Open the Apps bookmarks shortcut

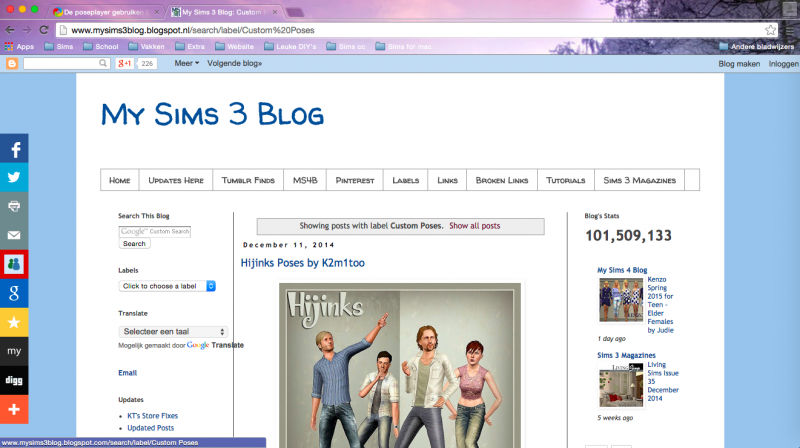pyautogui.click(x=19, y=46)
